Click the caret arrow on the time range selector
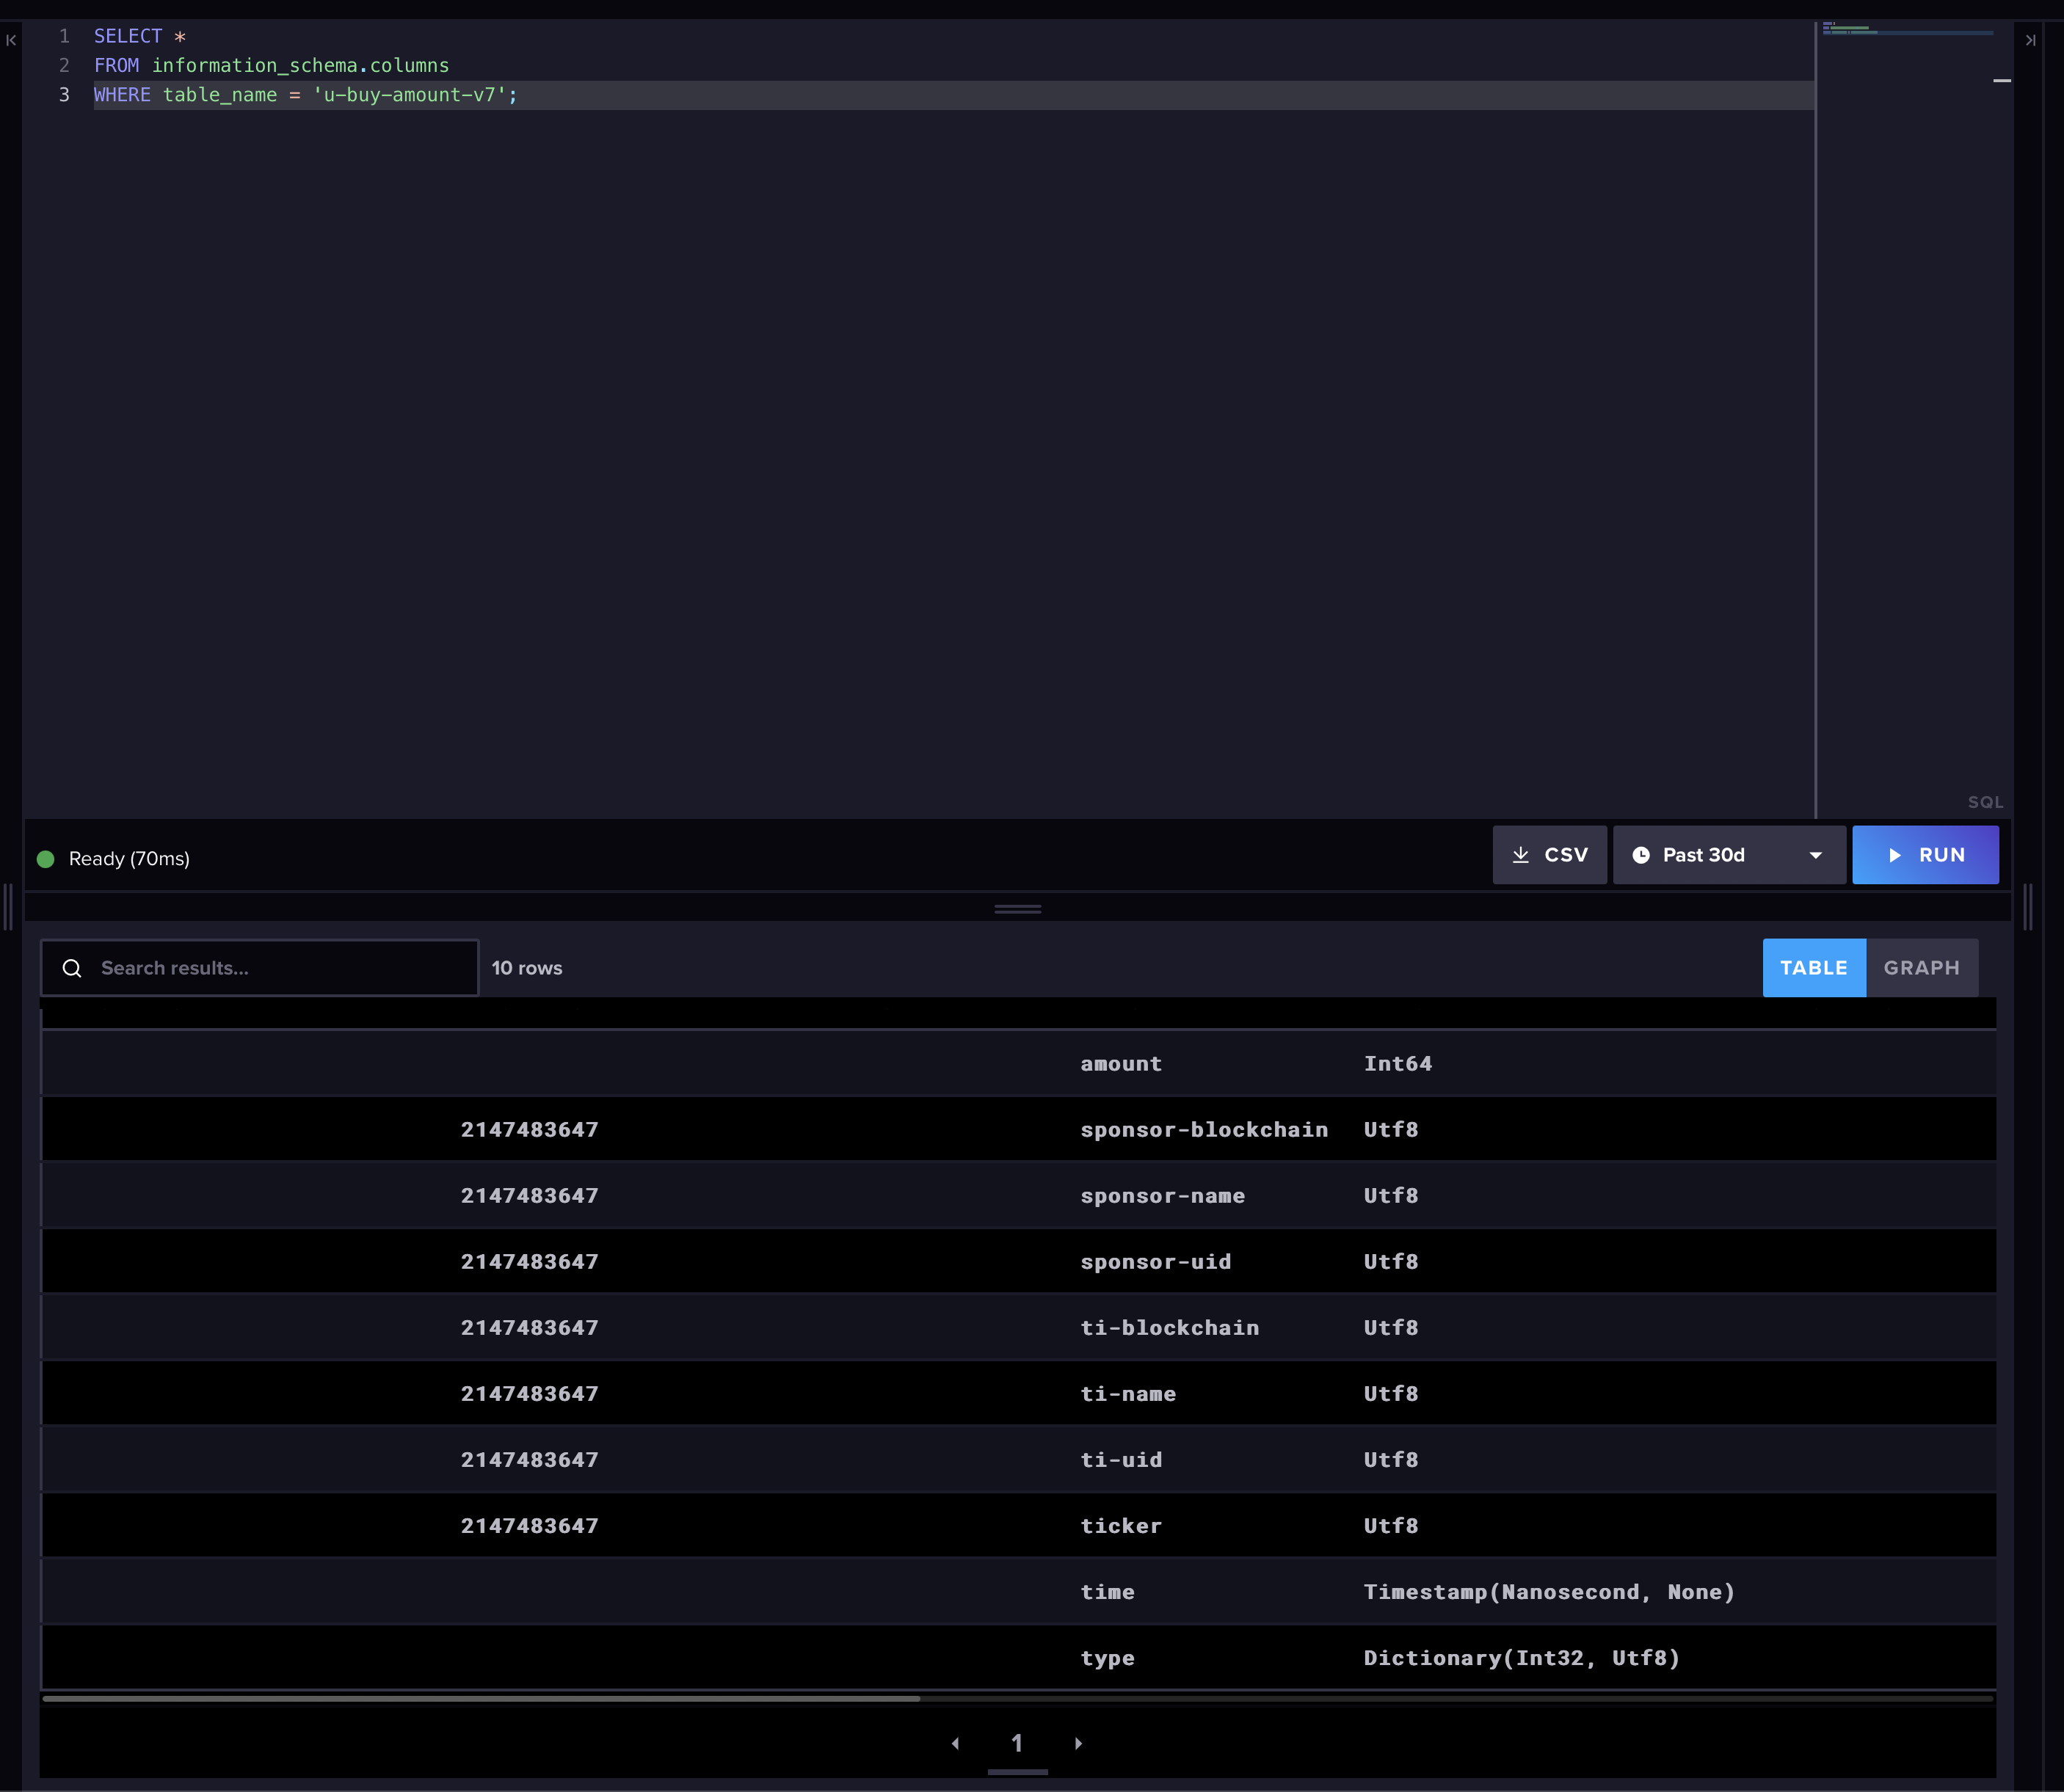Screen dimensions: 2064x1792 tap(1815, 855)
